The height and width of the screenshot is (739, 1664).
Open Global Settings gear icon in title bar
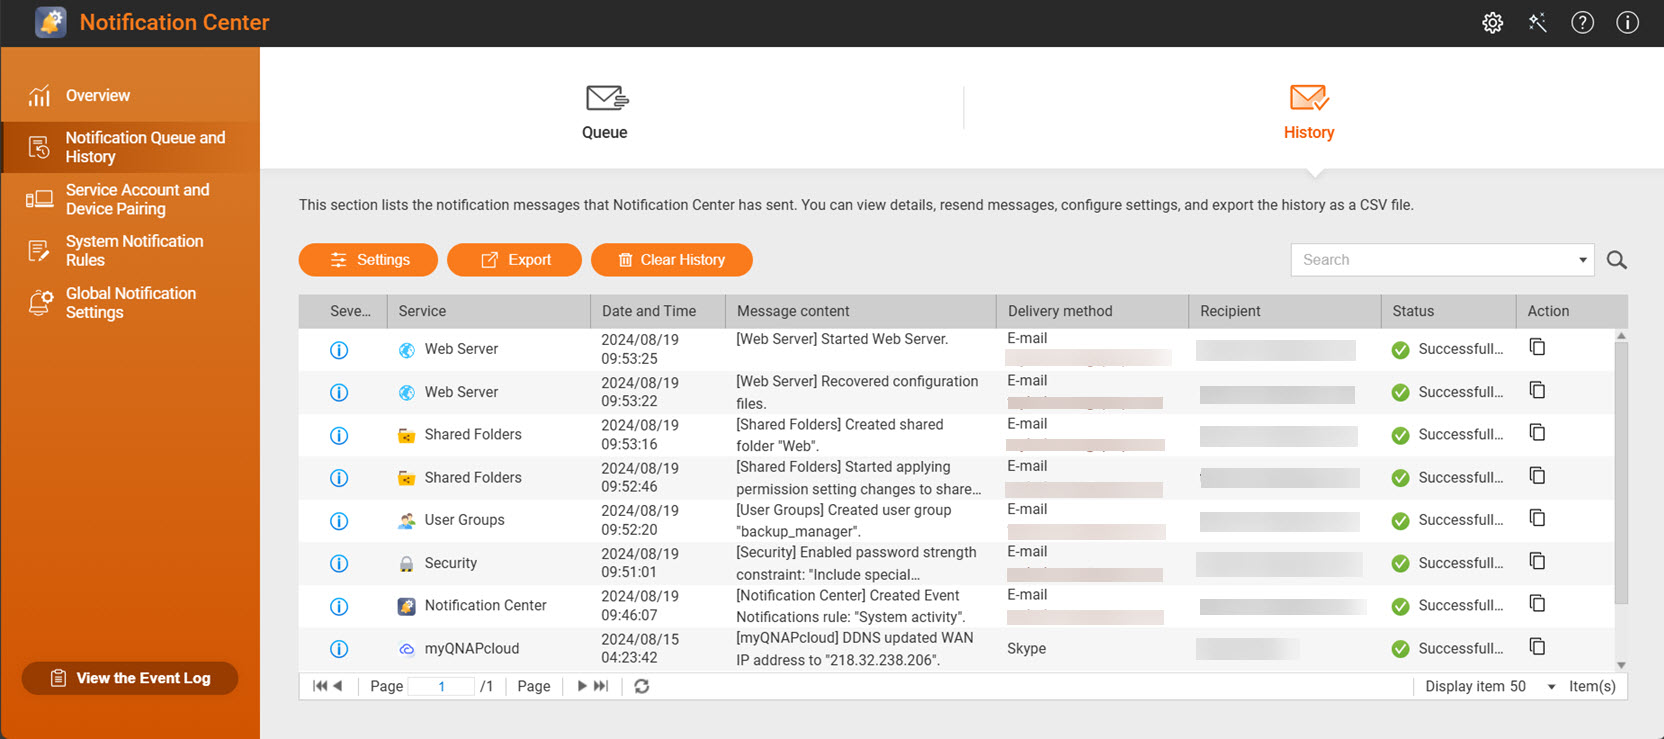pos(1492,23)
